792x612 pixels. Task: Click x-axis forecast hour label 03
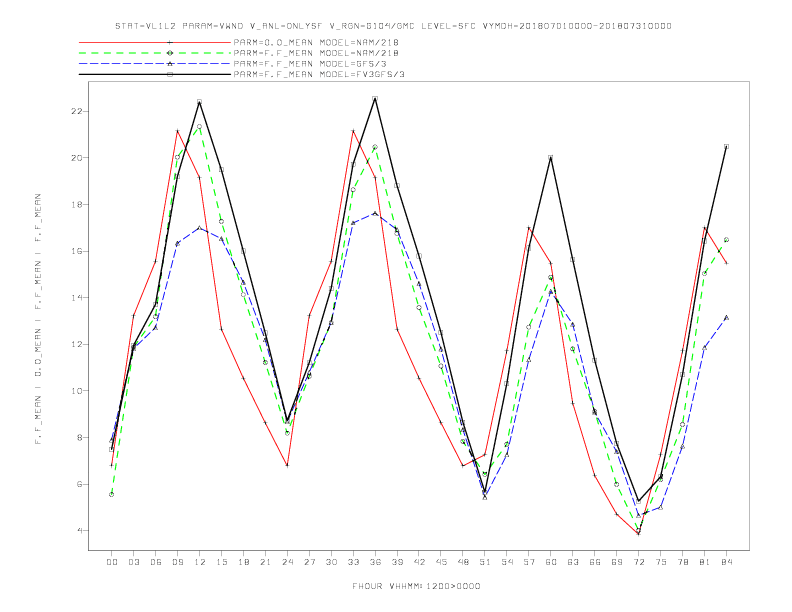(x=133, y=562)
